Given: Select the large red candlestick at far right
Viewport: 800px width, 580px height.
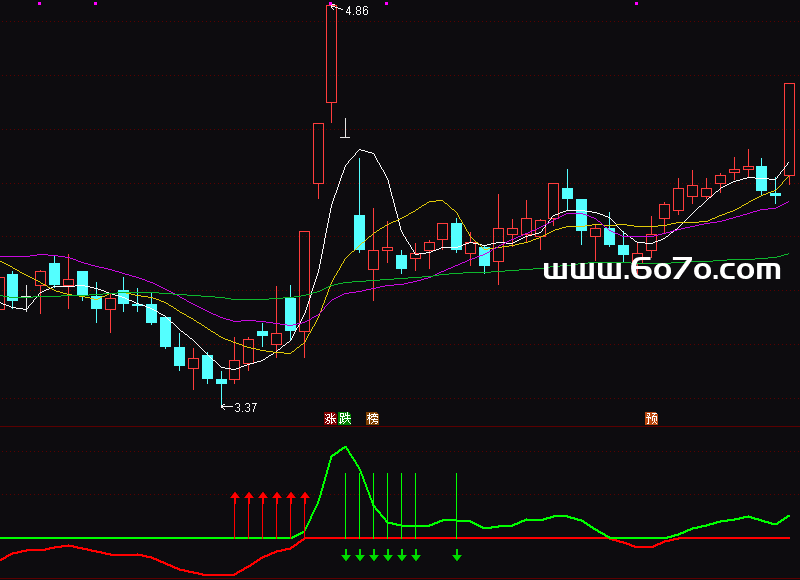Looking at the screenshot, I should (x=789, y=128).
